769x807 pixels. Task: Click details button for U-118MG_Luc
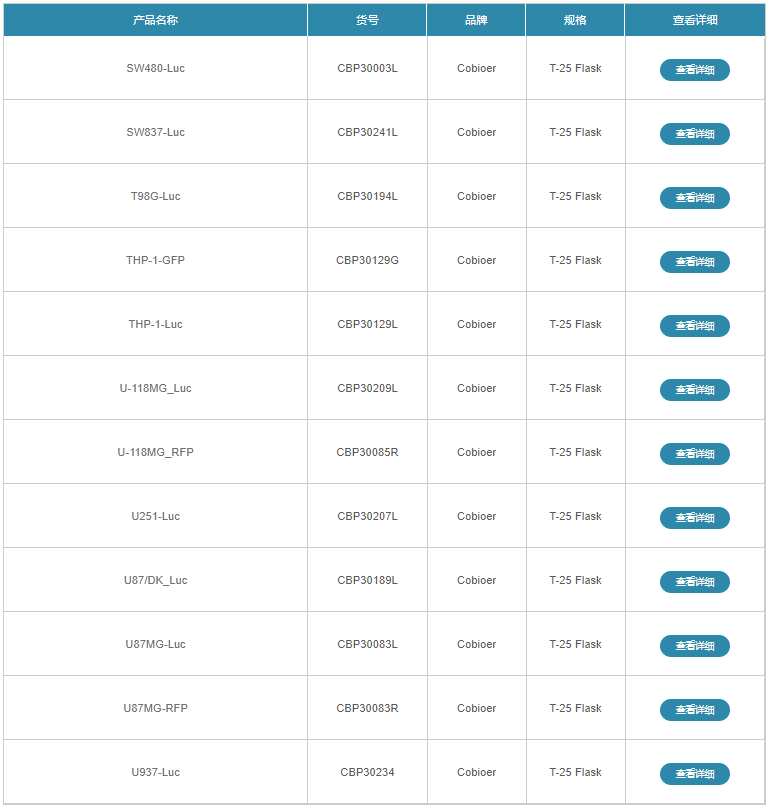[694, 390]
